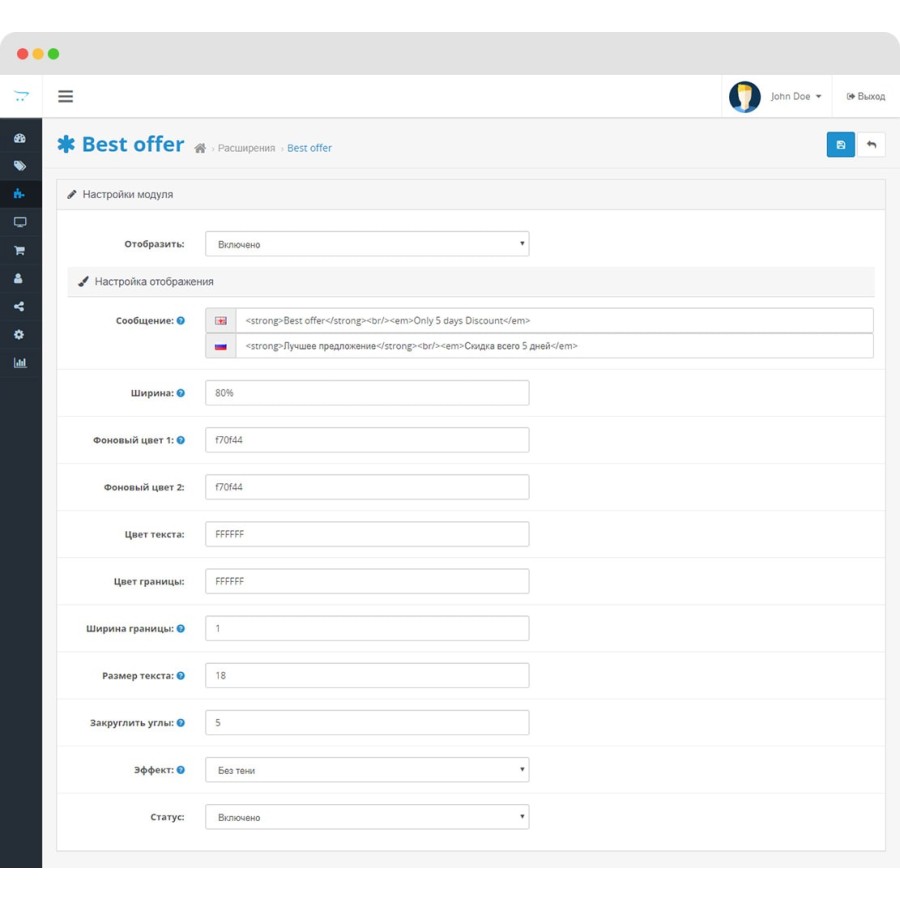Click the Закруглить углы input with 5
The width and height of the screenshot is (900, 900).
367,723
